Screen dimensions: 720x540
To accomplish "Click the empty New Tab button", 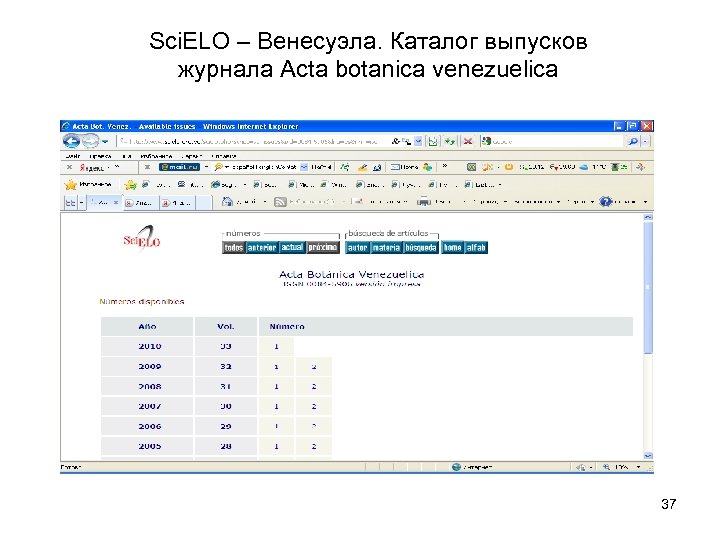I will (204, 202).
